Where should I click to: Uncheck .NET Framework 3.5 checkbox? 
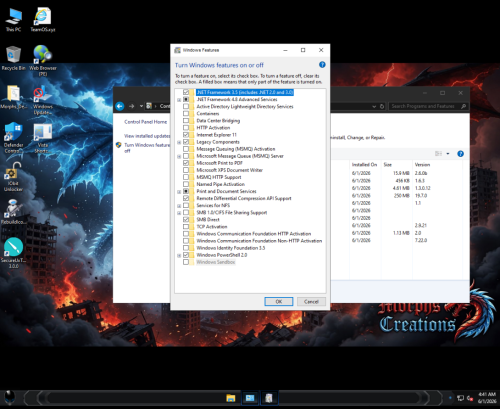pyautogui.click(x=186, y=92)
